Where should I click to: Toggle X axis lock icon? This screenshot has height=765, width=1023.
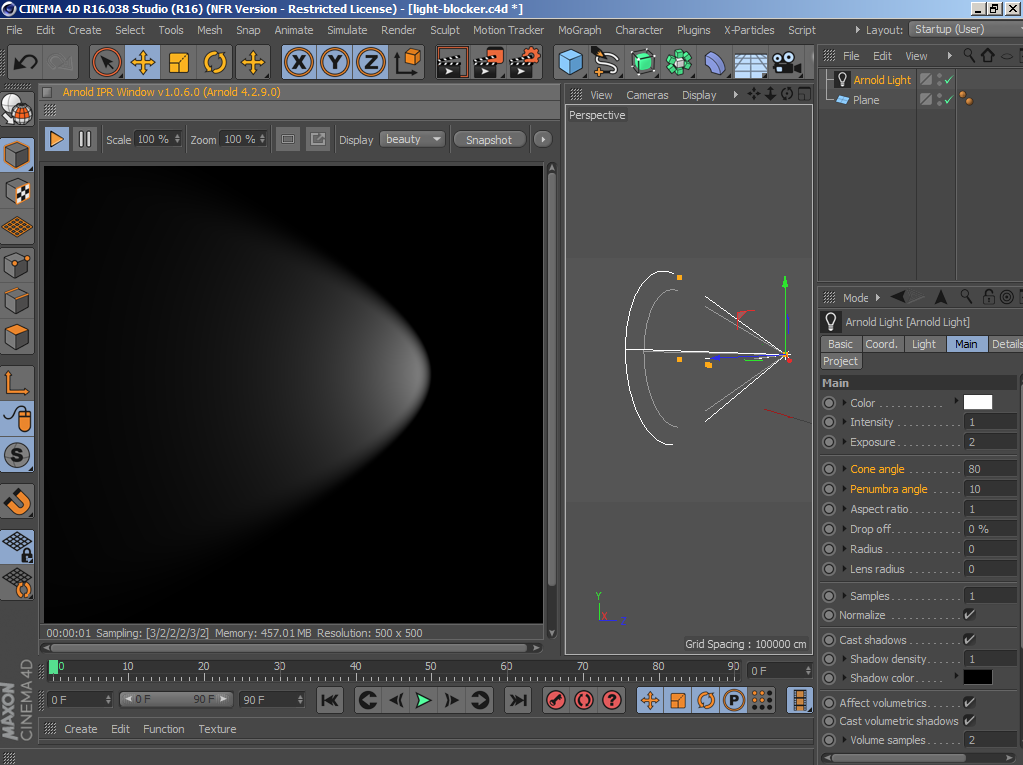[298, 63]
